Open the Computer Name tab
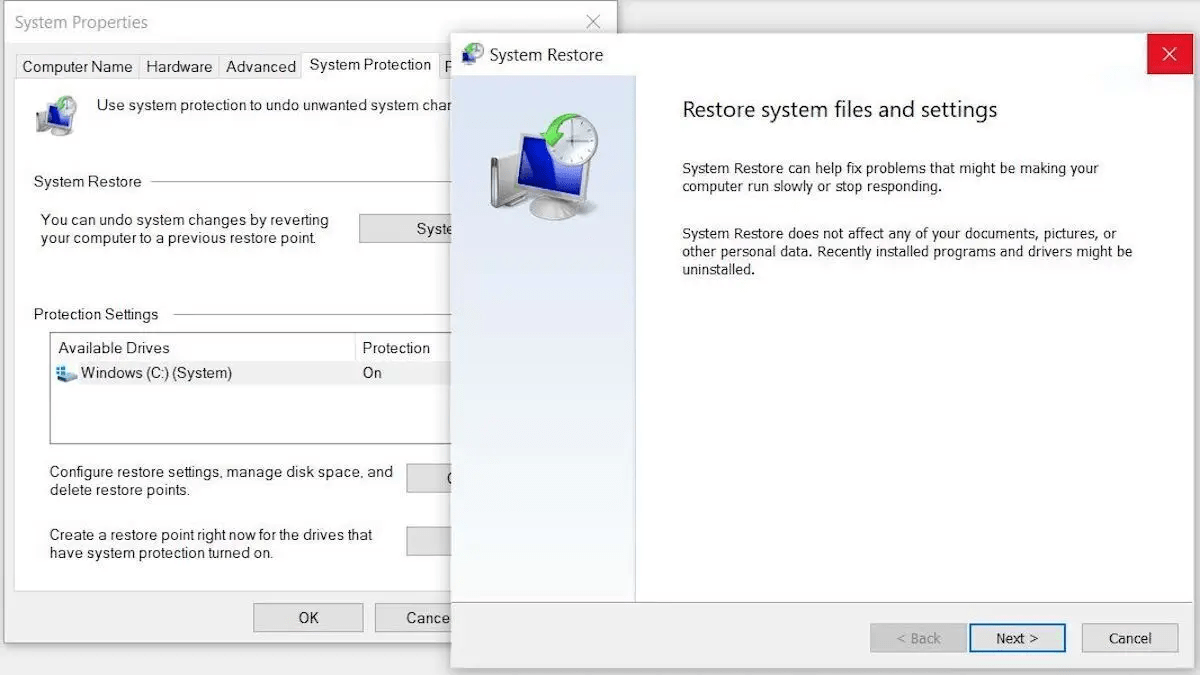This screenshot has width=1200, height=675. click(x=77, y=66)
